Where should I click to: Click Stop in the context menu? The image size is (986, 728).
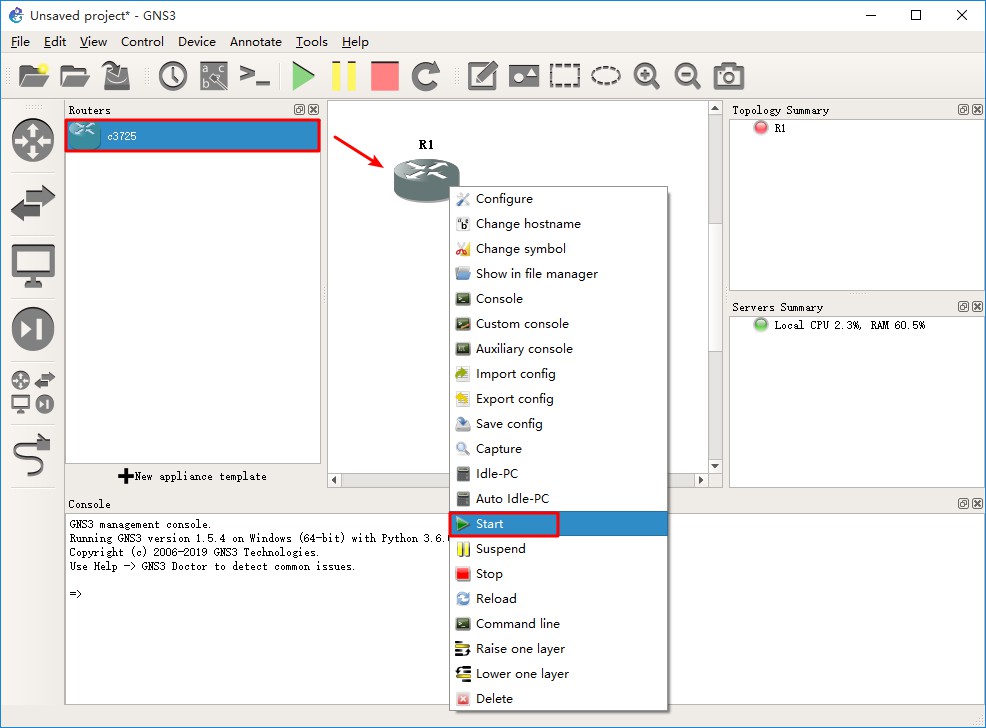point(558,574)
